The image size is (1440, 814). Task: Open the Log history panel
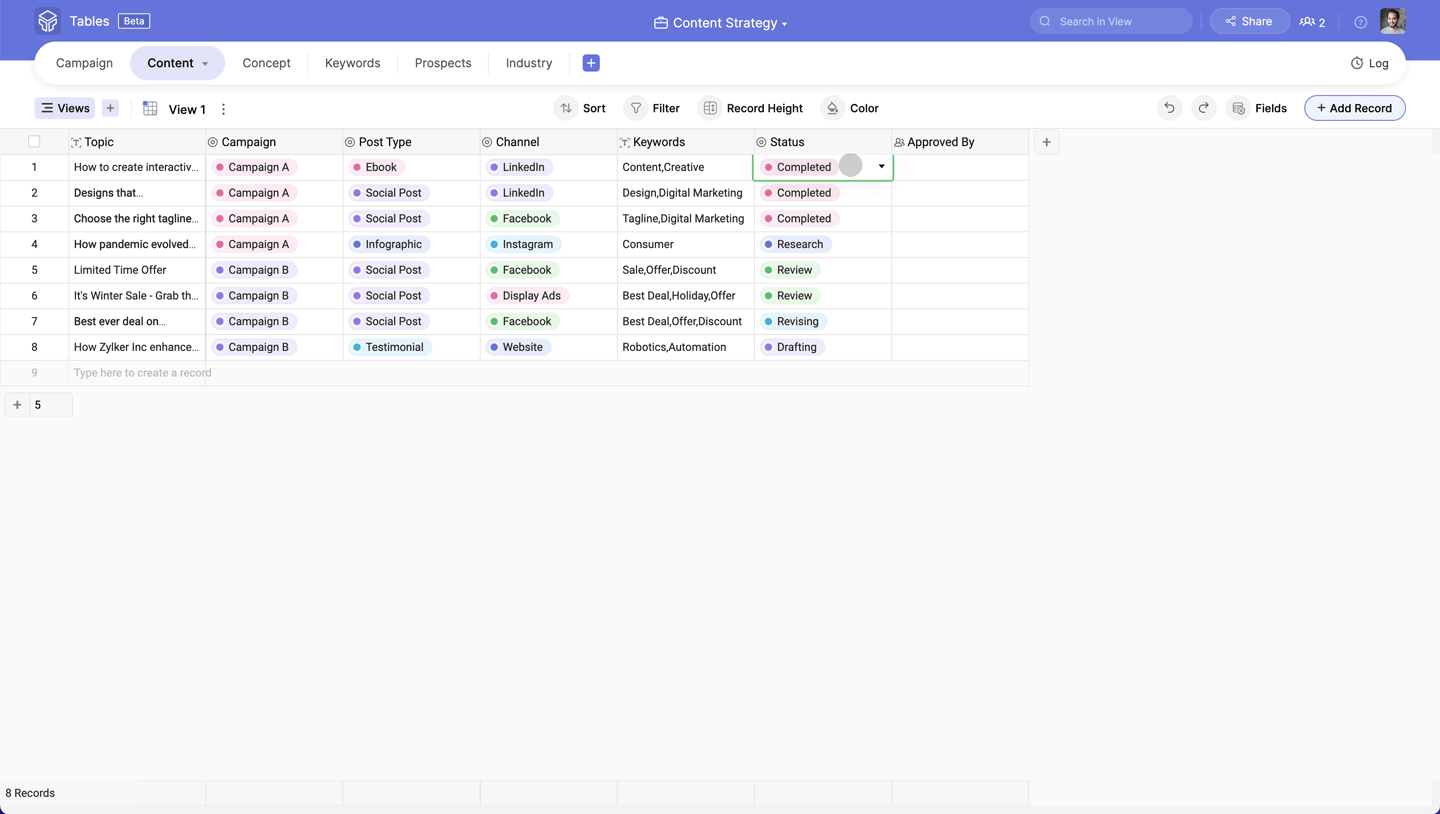coord(1369,63)
